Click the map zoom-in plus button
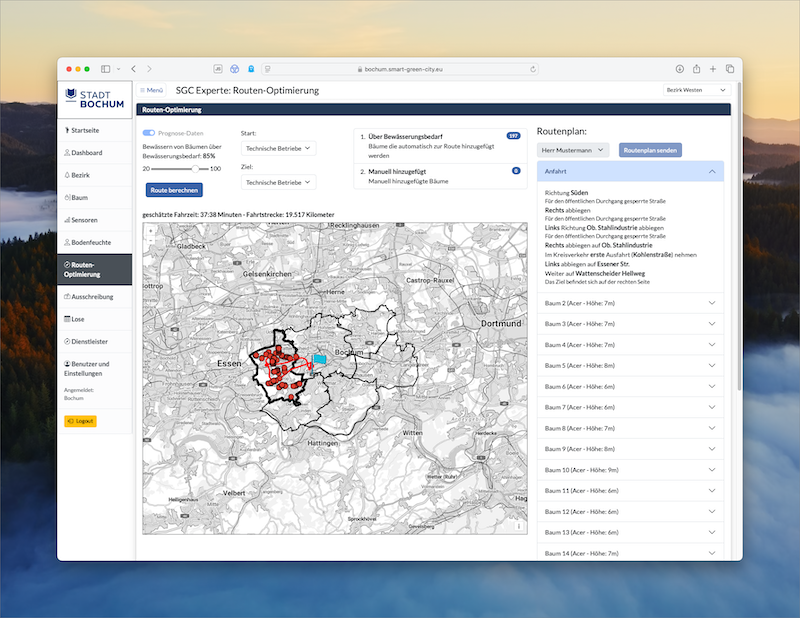This screenshot has width=800, height=618. point(150,230)
